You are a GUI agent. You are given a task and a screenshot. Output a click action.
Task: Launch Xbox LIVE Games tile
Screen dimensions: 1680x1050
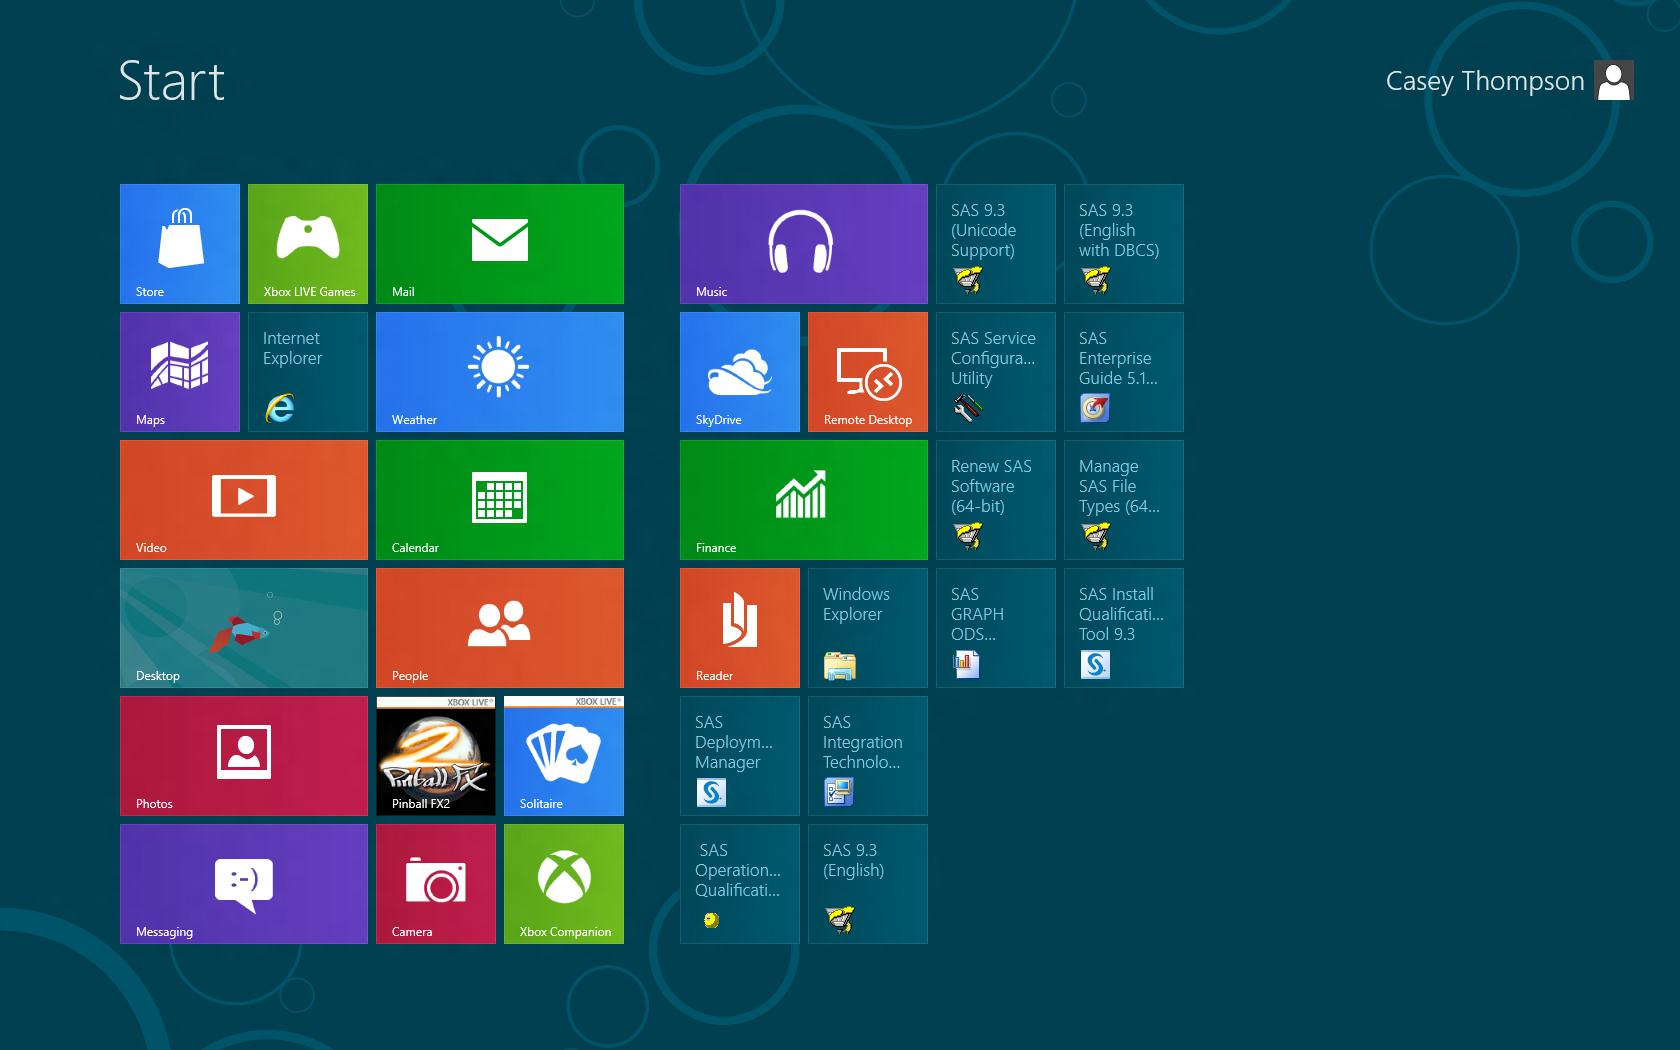[x=308, y=244]
